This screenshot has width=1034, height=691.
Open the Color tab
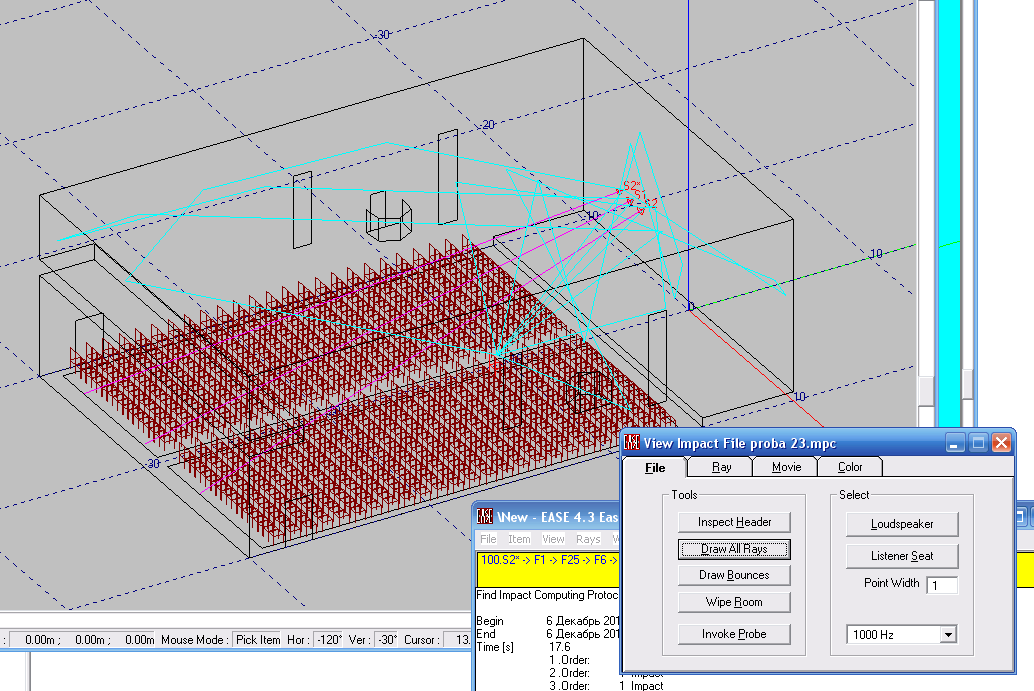coord(849,467)
